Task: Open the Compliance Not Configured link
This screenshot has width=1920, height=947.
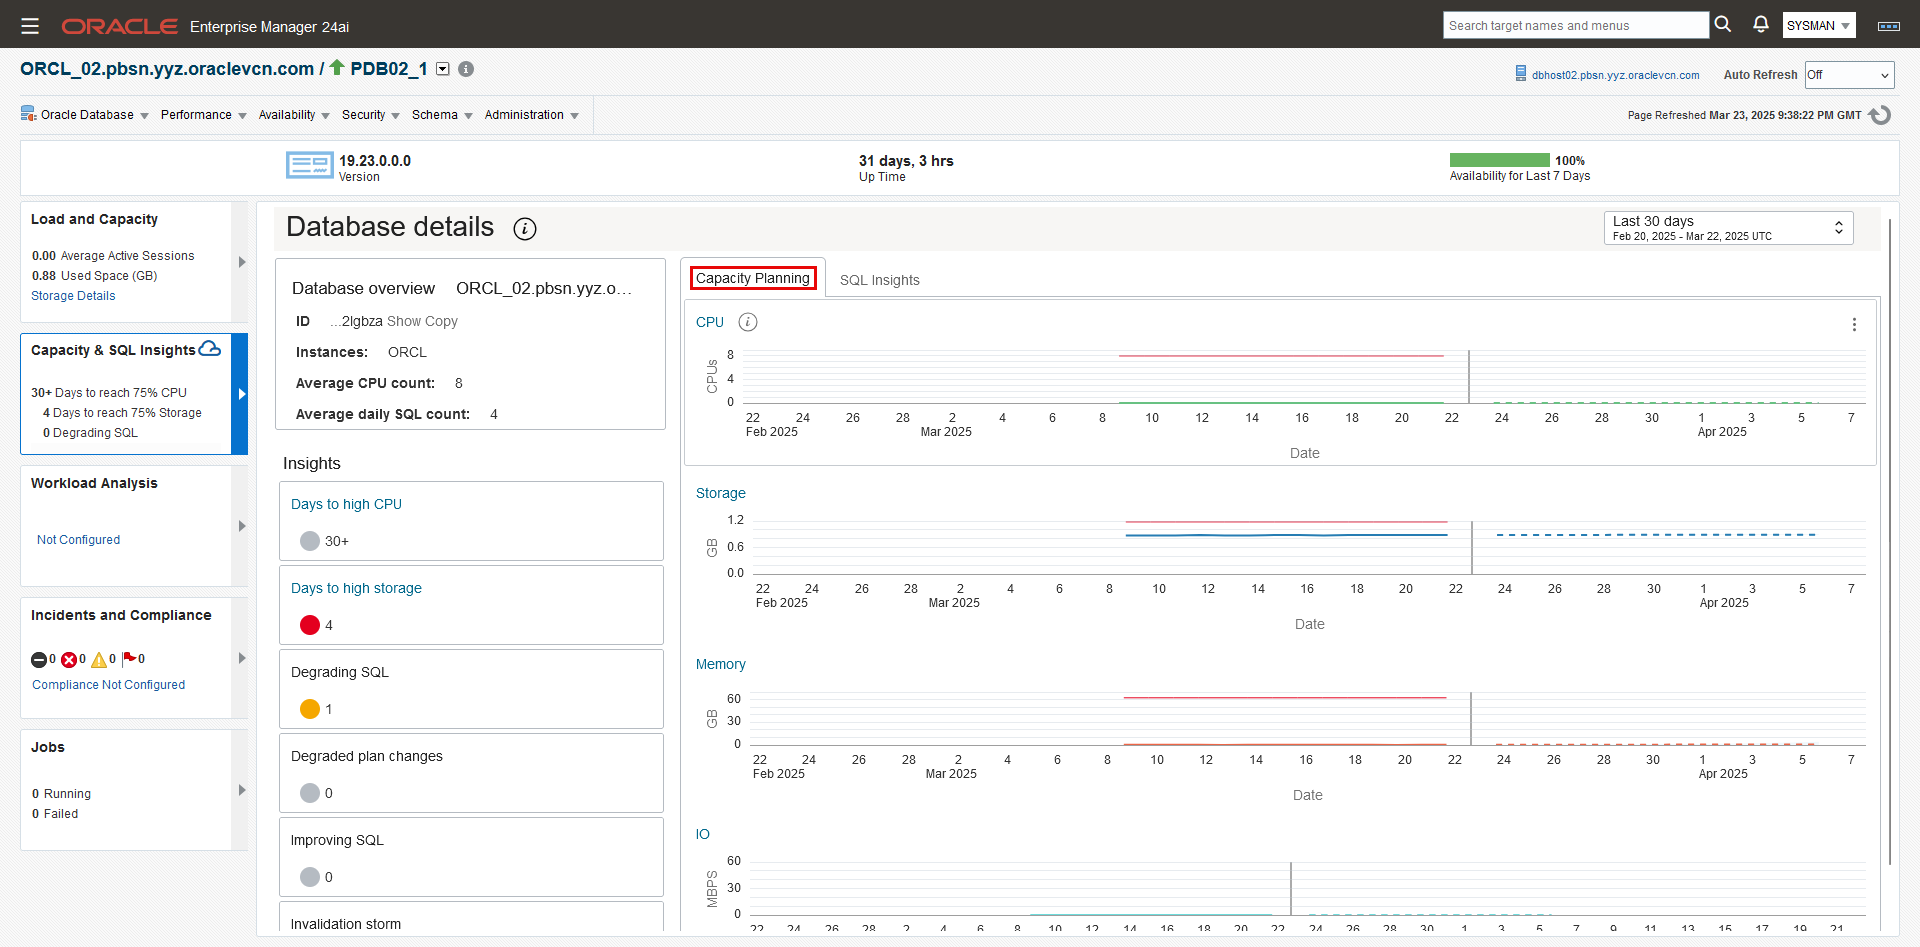Action: (108, 684)
